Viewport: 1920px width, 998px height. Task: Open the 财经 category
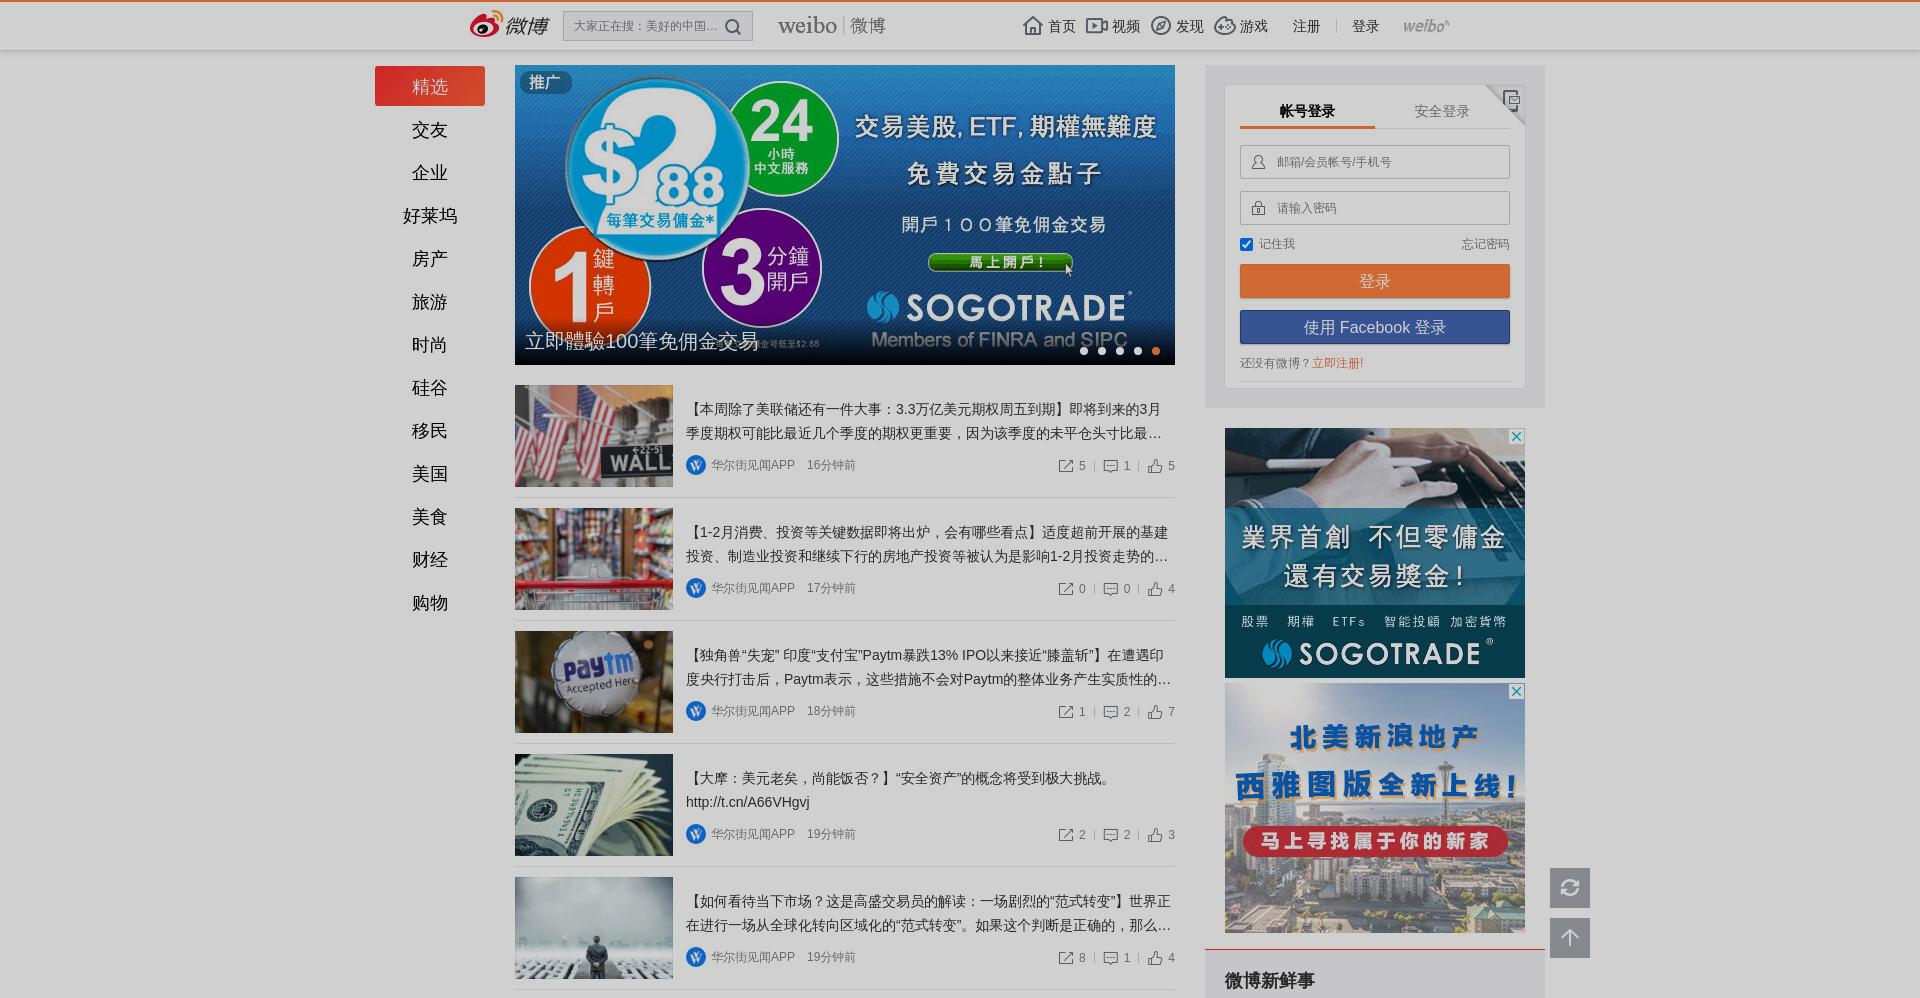430,560
